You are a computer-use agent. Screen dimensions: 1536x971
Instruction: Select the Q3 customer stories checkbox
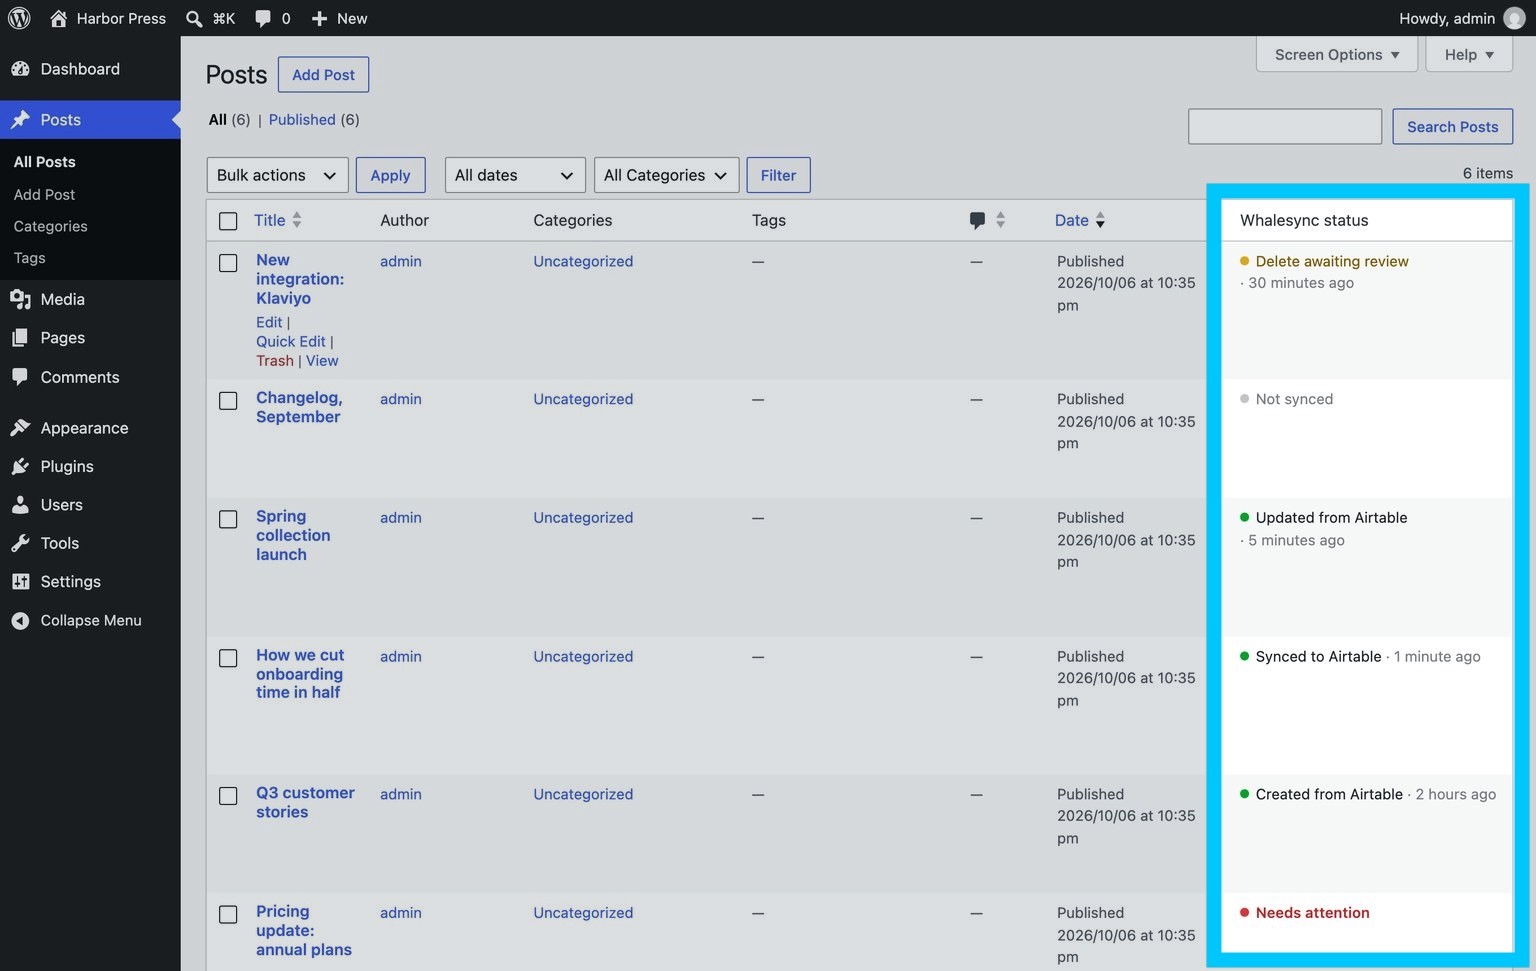pyautogui.click(x=228, y=796)
